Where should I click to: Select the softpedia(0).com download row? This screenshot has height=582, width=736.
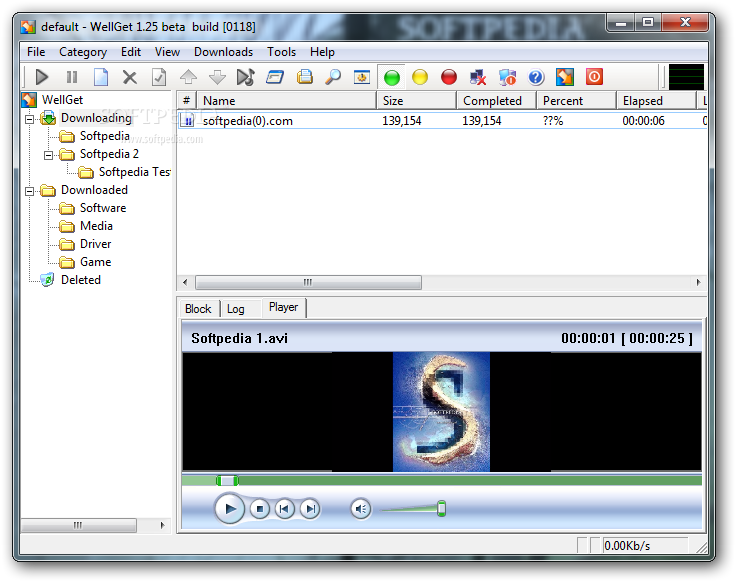(x=442, y=121)
